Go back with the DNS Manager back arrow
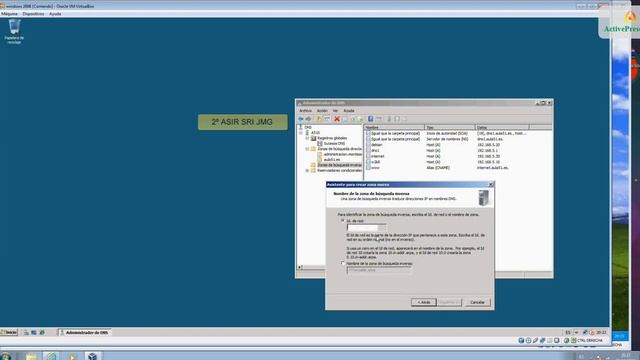Screen dimensions: 640x360 pos(301,119)
